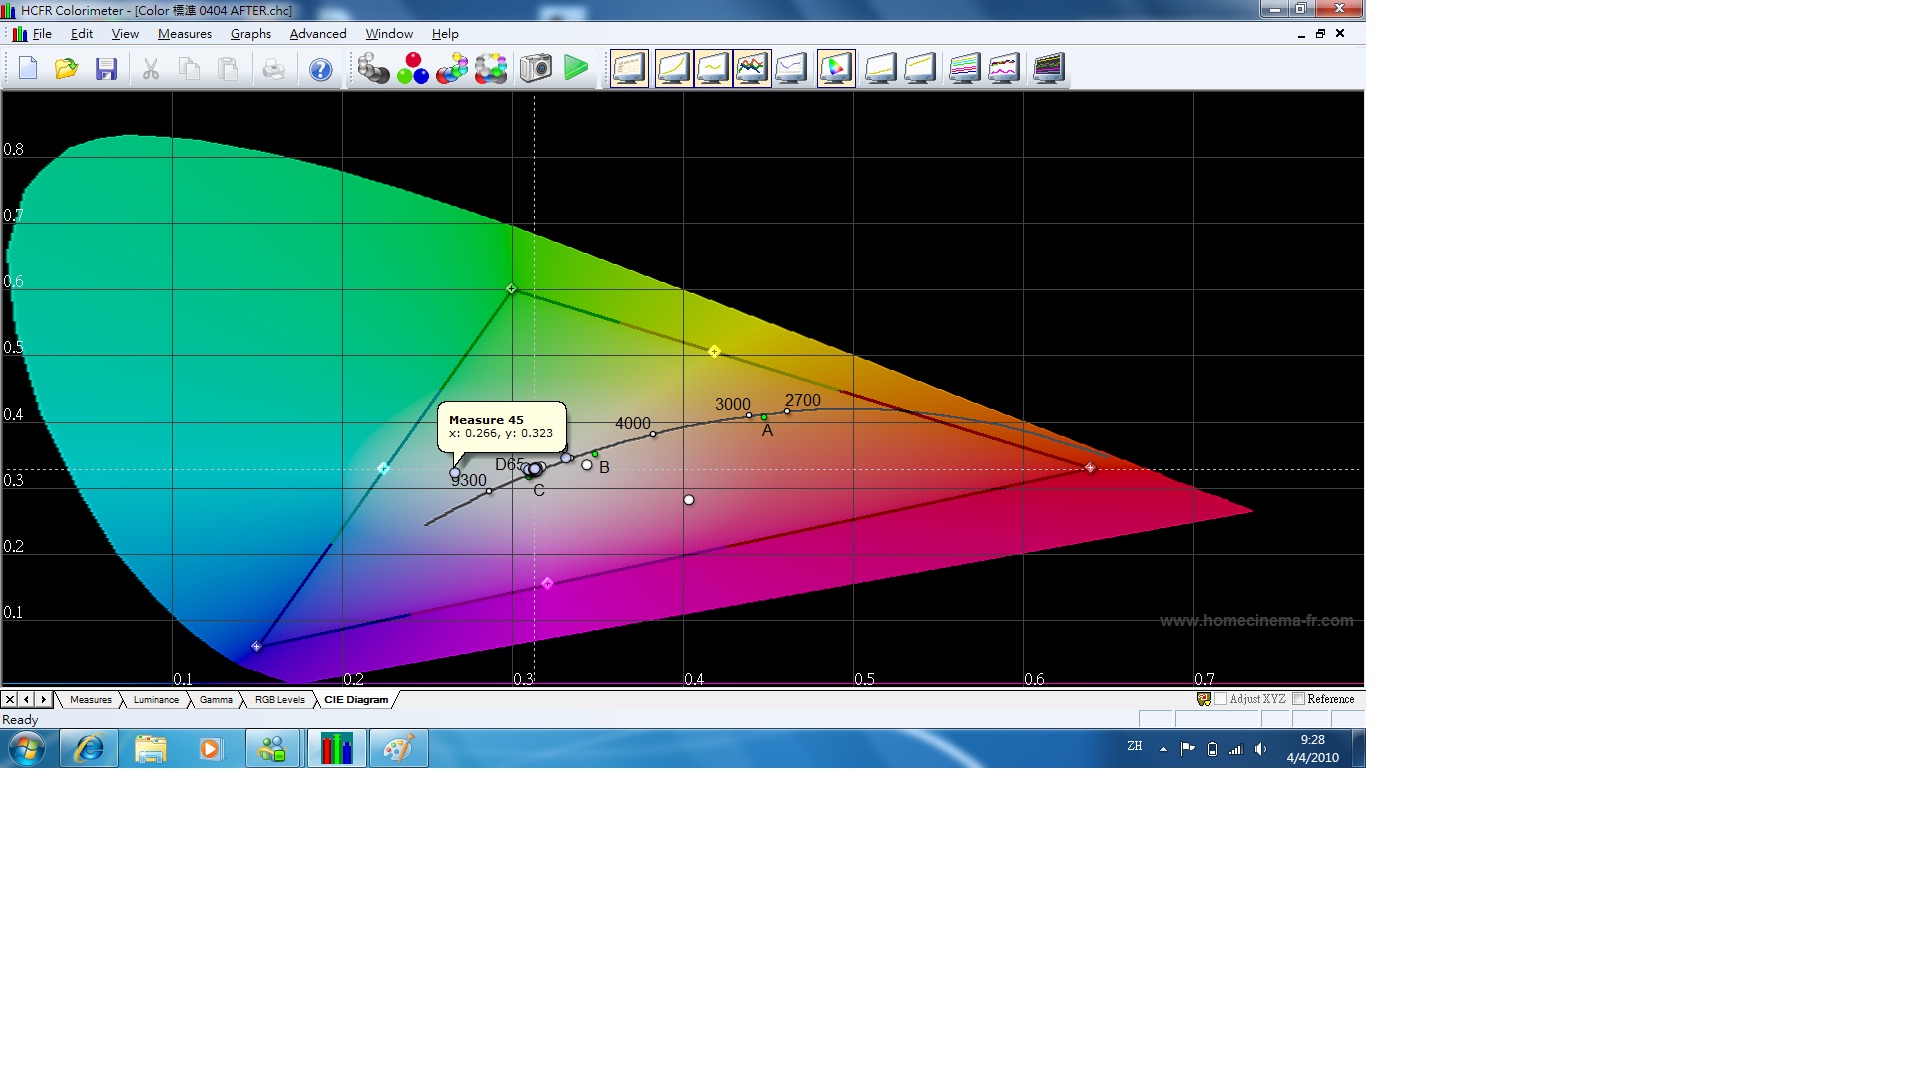Enable the Reference checkbox
This screenshot has height=1080, width=1922.
(1298, 699)
